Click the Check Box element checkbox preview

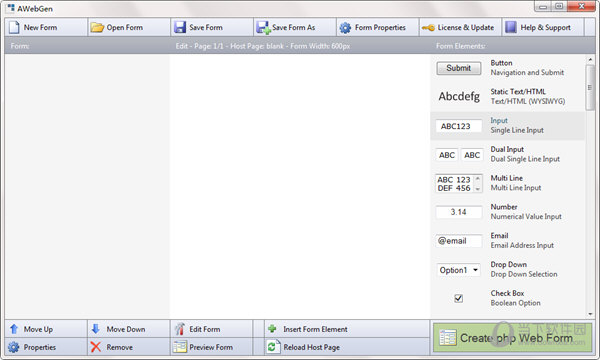point(458,298)
